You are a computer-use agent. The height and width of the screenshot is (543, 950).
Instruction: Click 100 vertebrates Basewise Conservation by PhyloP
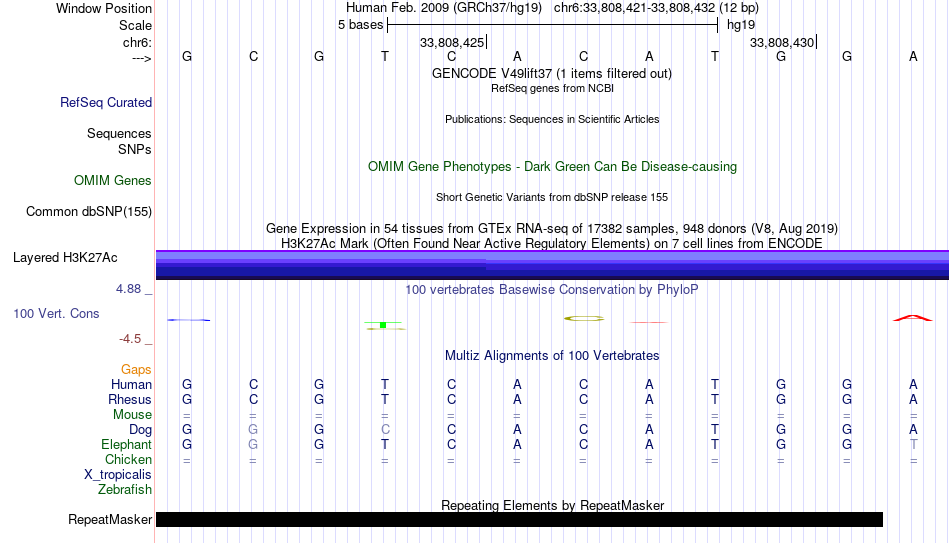[x=552, y=290]
